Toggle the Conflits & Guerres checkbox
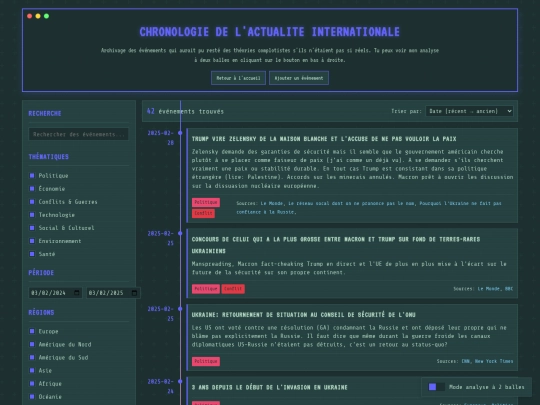This screenshot has width=540, height=405. [x=32, y=202]
